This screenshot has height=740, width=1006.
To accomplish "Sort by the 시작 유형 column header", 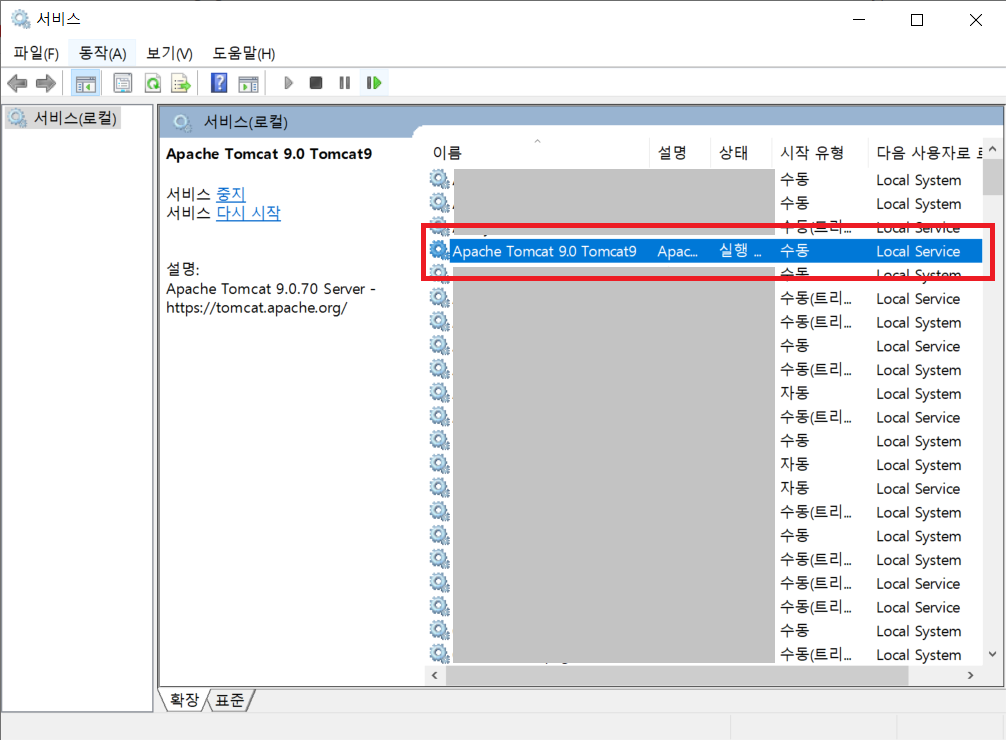I will (x=820, y=153).
